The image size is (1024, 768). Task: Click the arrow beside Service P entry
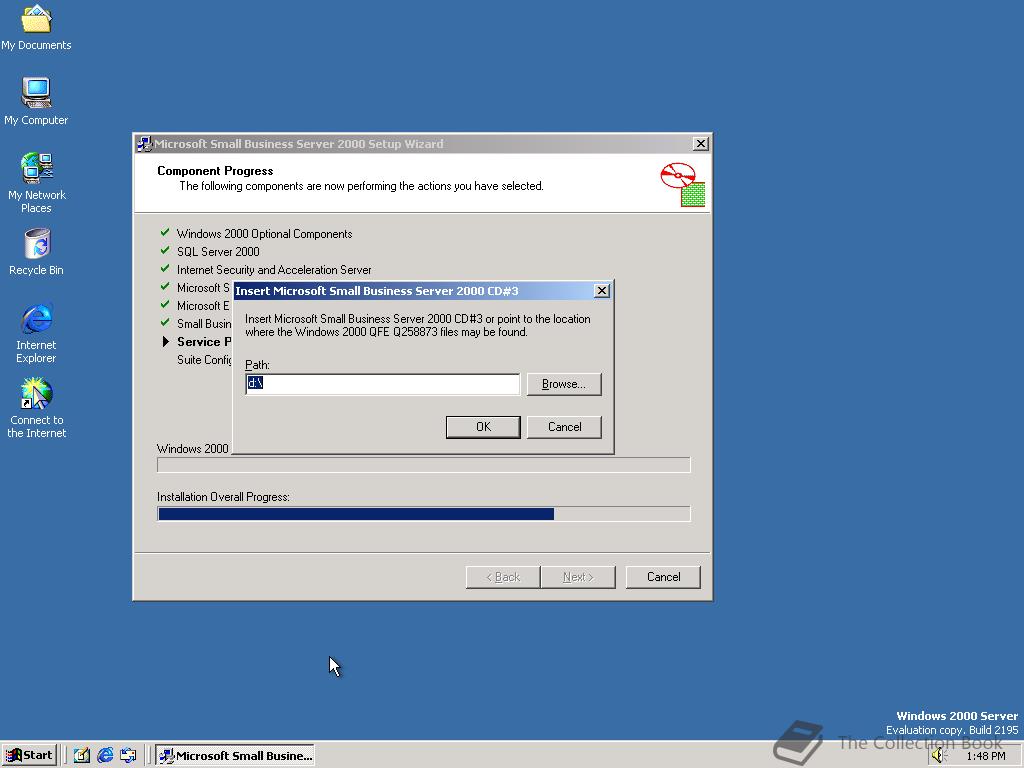(x=166, y=342)
